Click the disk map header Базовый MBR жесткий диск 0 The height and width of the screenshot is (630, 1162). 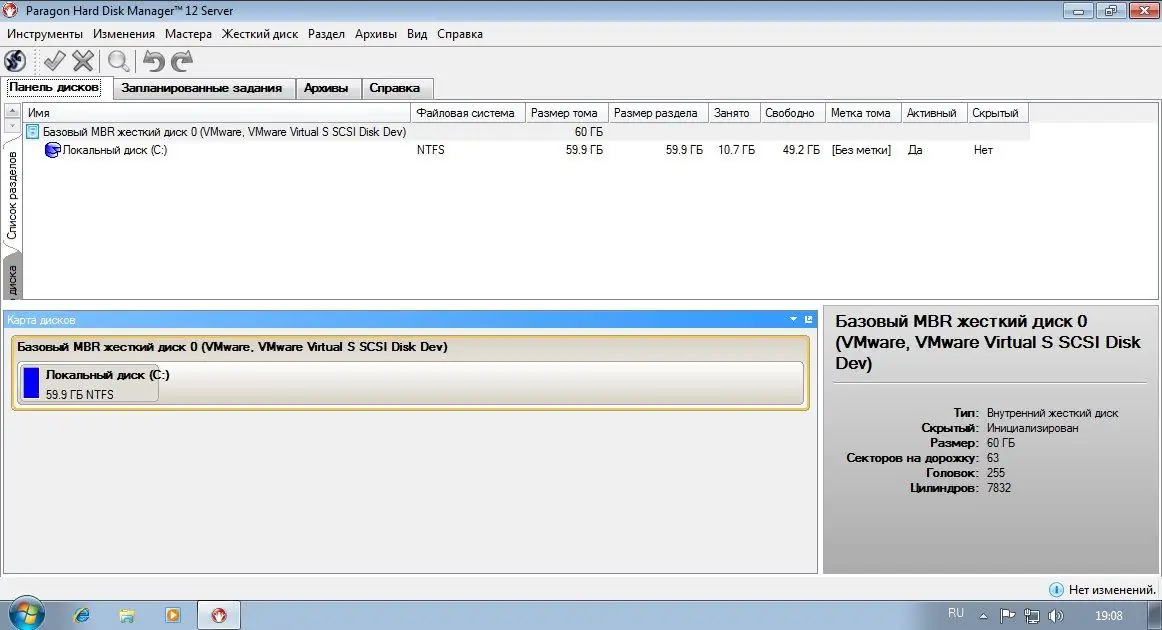pos(232,347)
